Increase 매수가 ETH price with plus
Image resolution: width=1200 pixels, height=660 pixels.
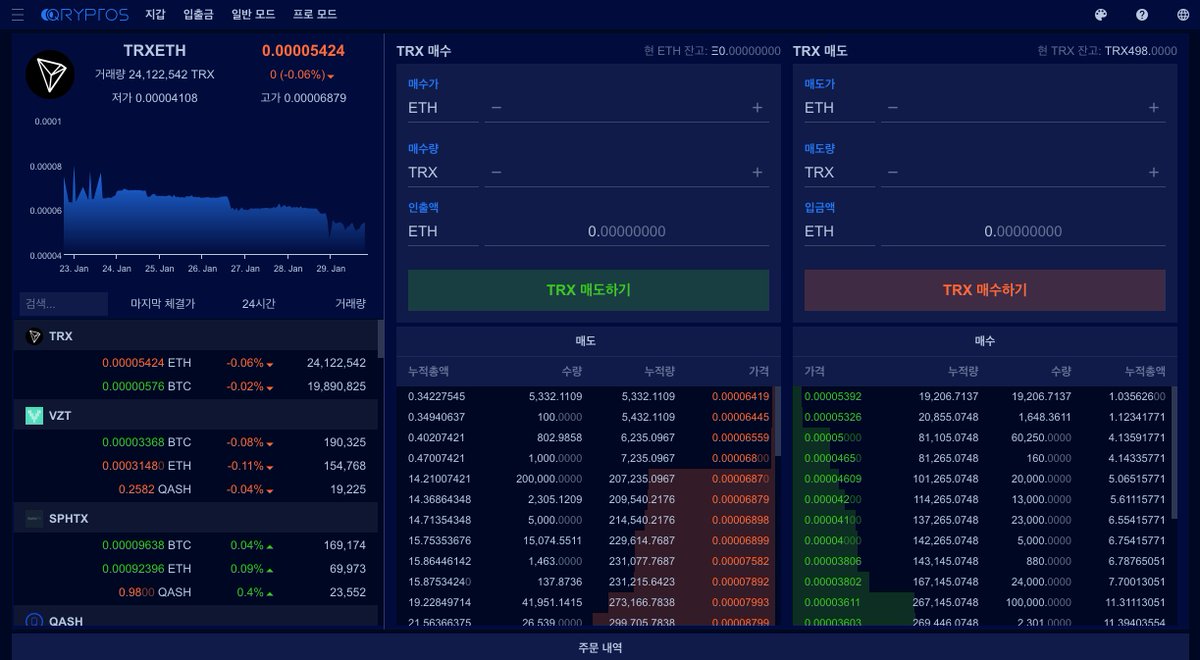click(x=757, y=108)
